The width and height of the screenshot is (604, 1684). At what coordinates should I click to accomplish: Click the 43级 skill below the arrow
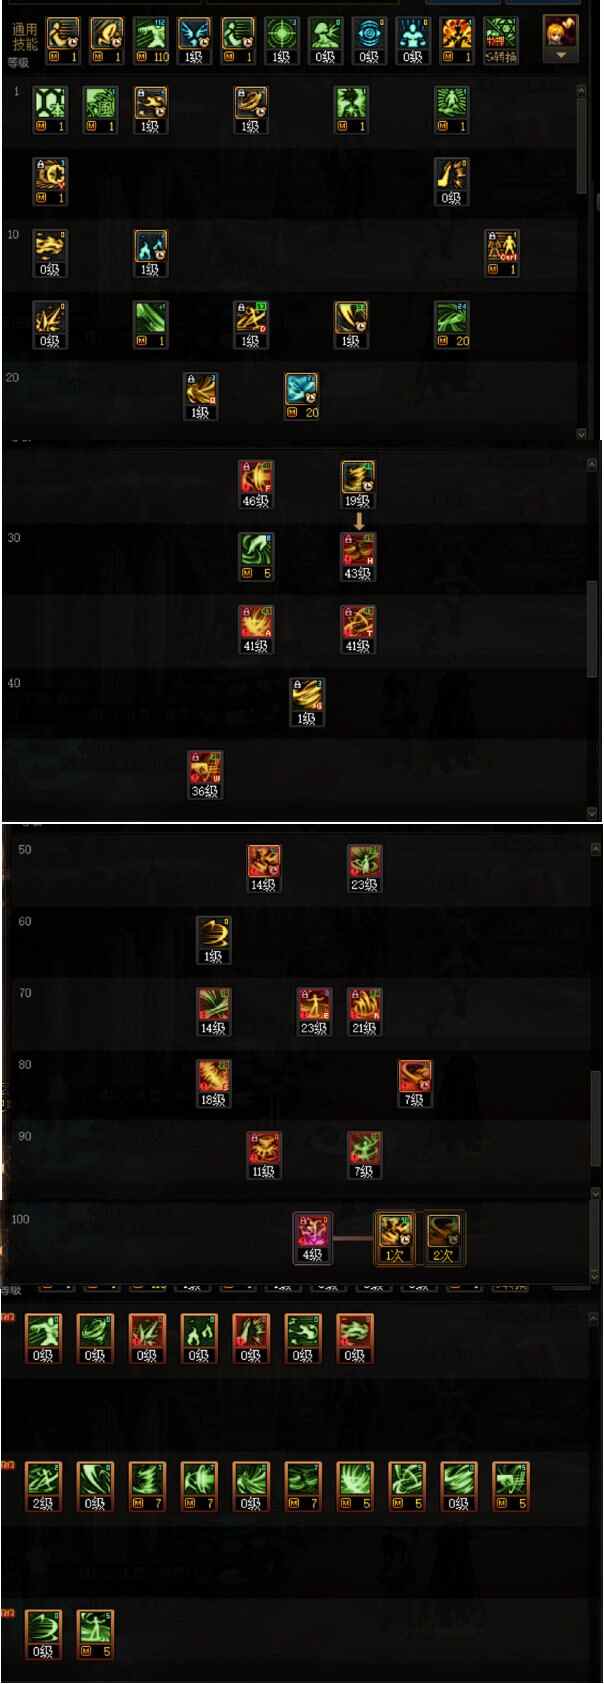point(358,556)
